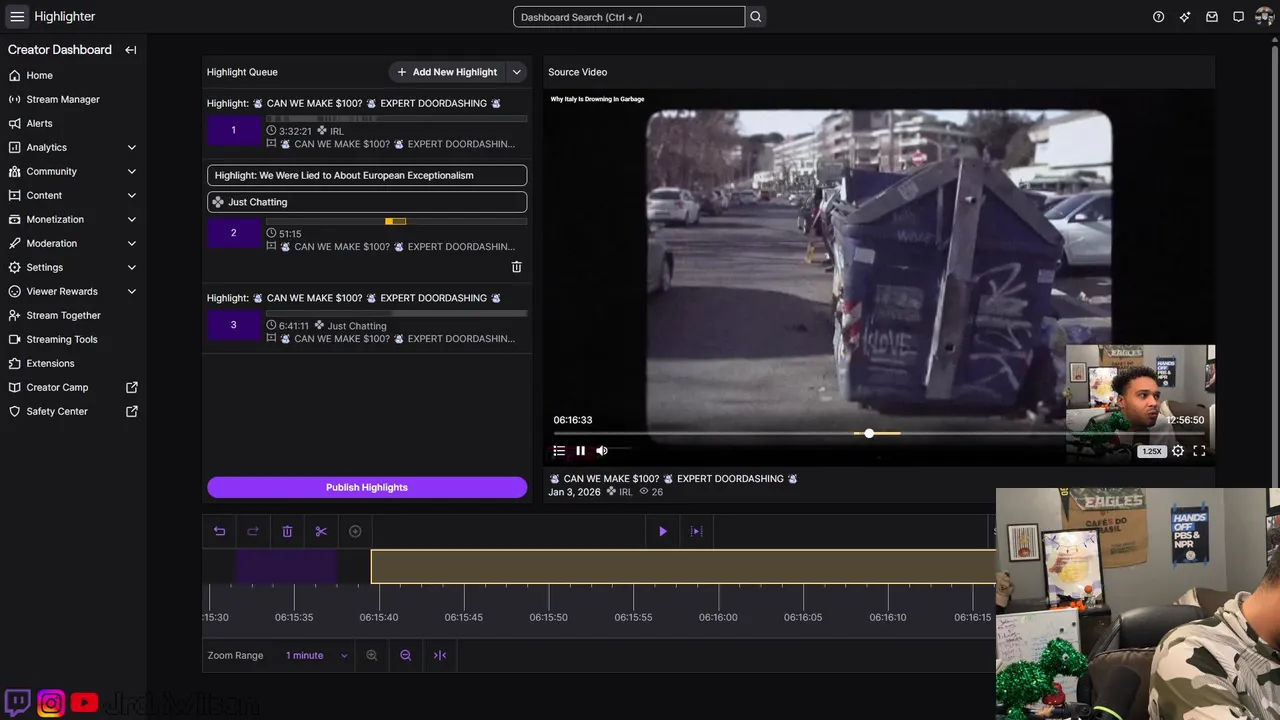1280x720 pixels.
Task: Delete segment with timeline trash icon
Action: coord(287,531)
